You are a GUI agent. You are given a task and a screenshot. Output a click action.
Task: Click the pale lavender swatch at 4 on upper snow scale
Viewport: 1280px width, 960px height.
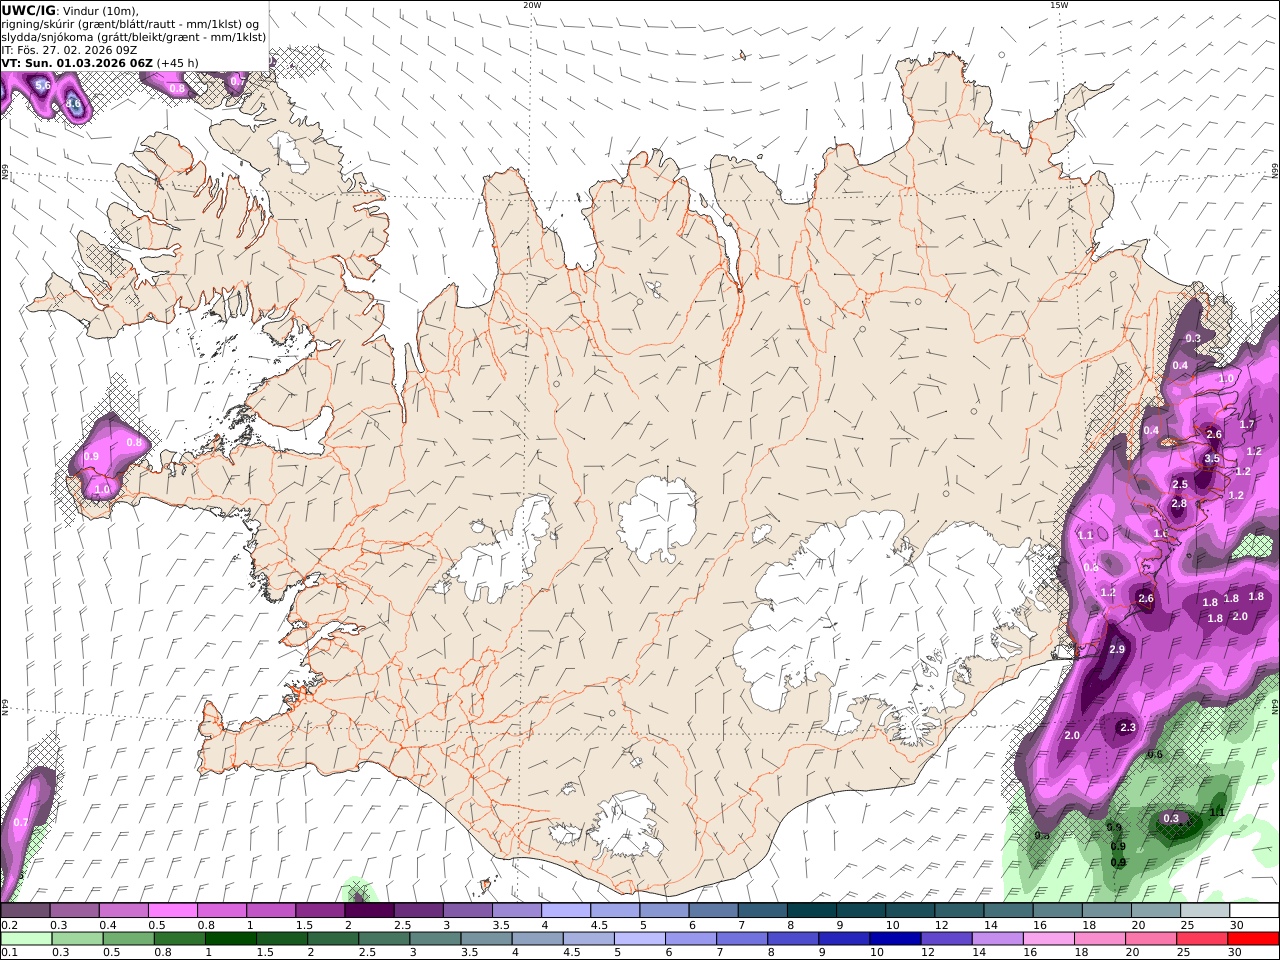click(565, 911)
